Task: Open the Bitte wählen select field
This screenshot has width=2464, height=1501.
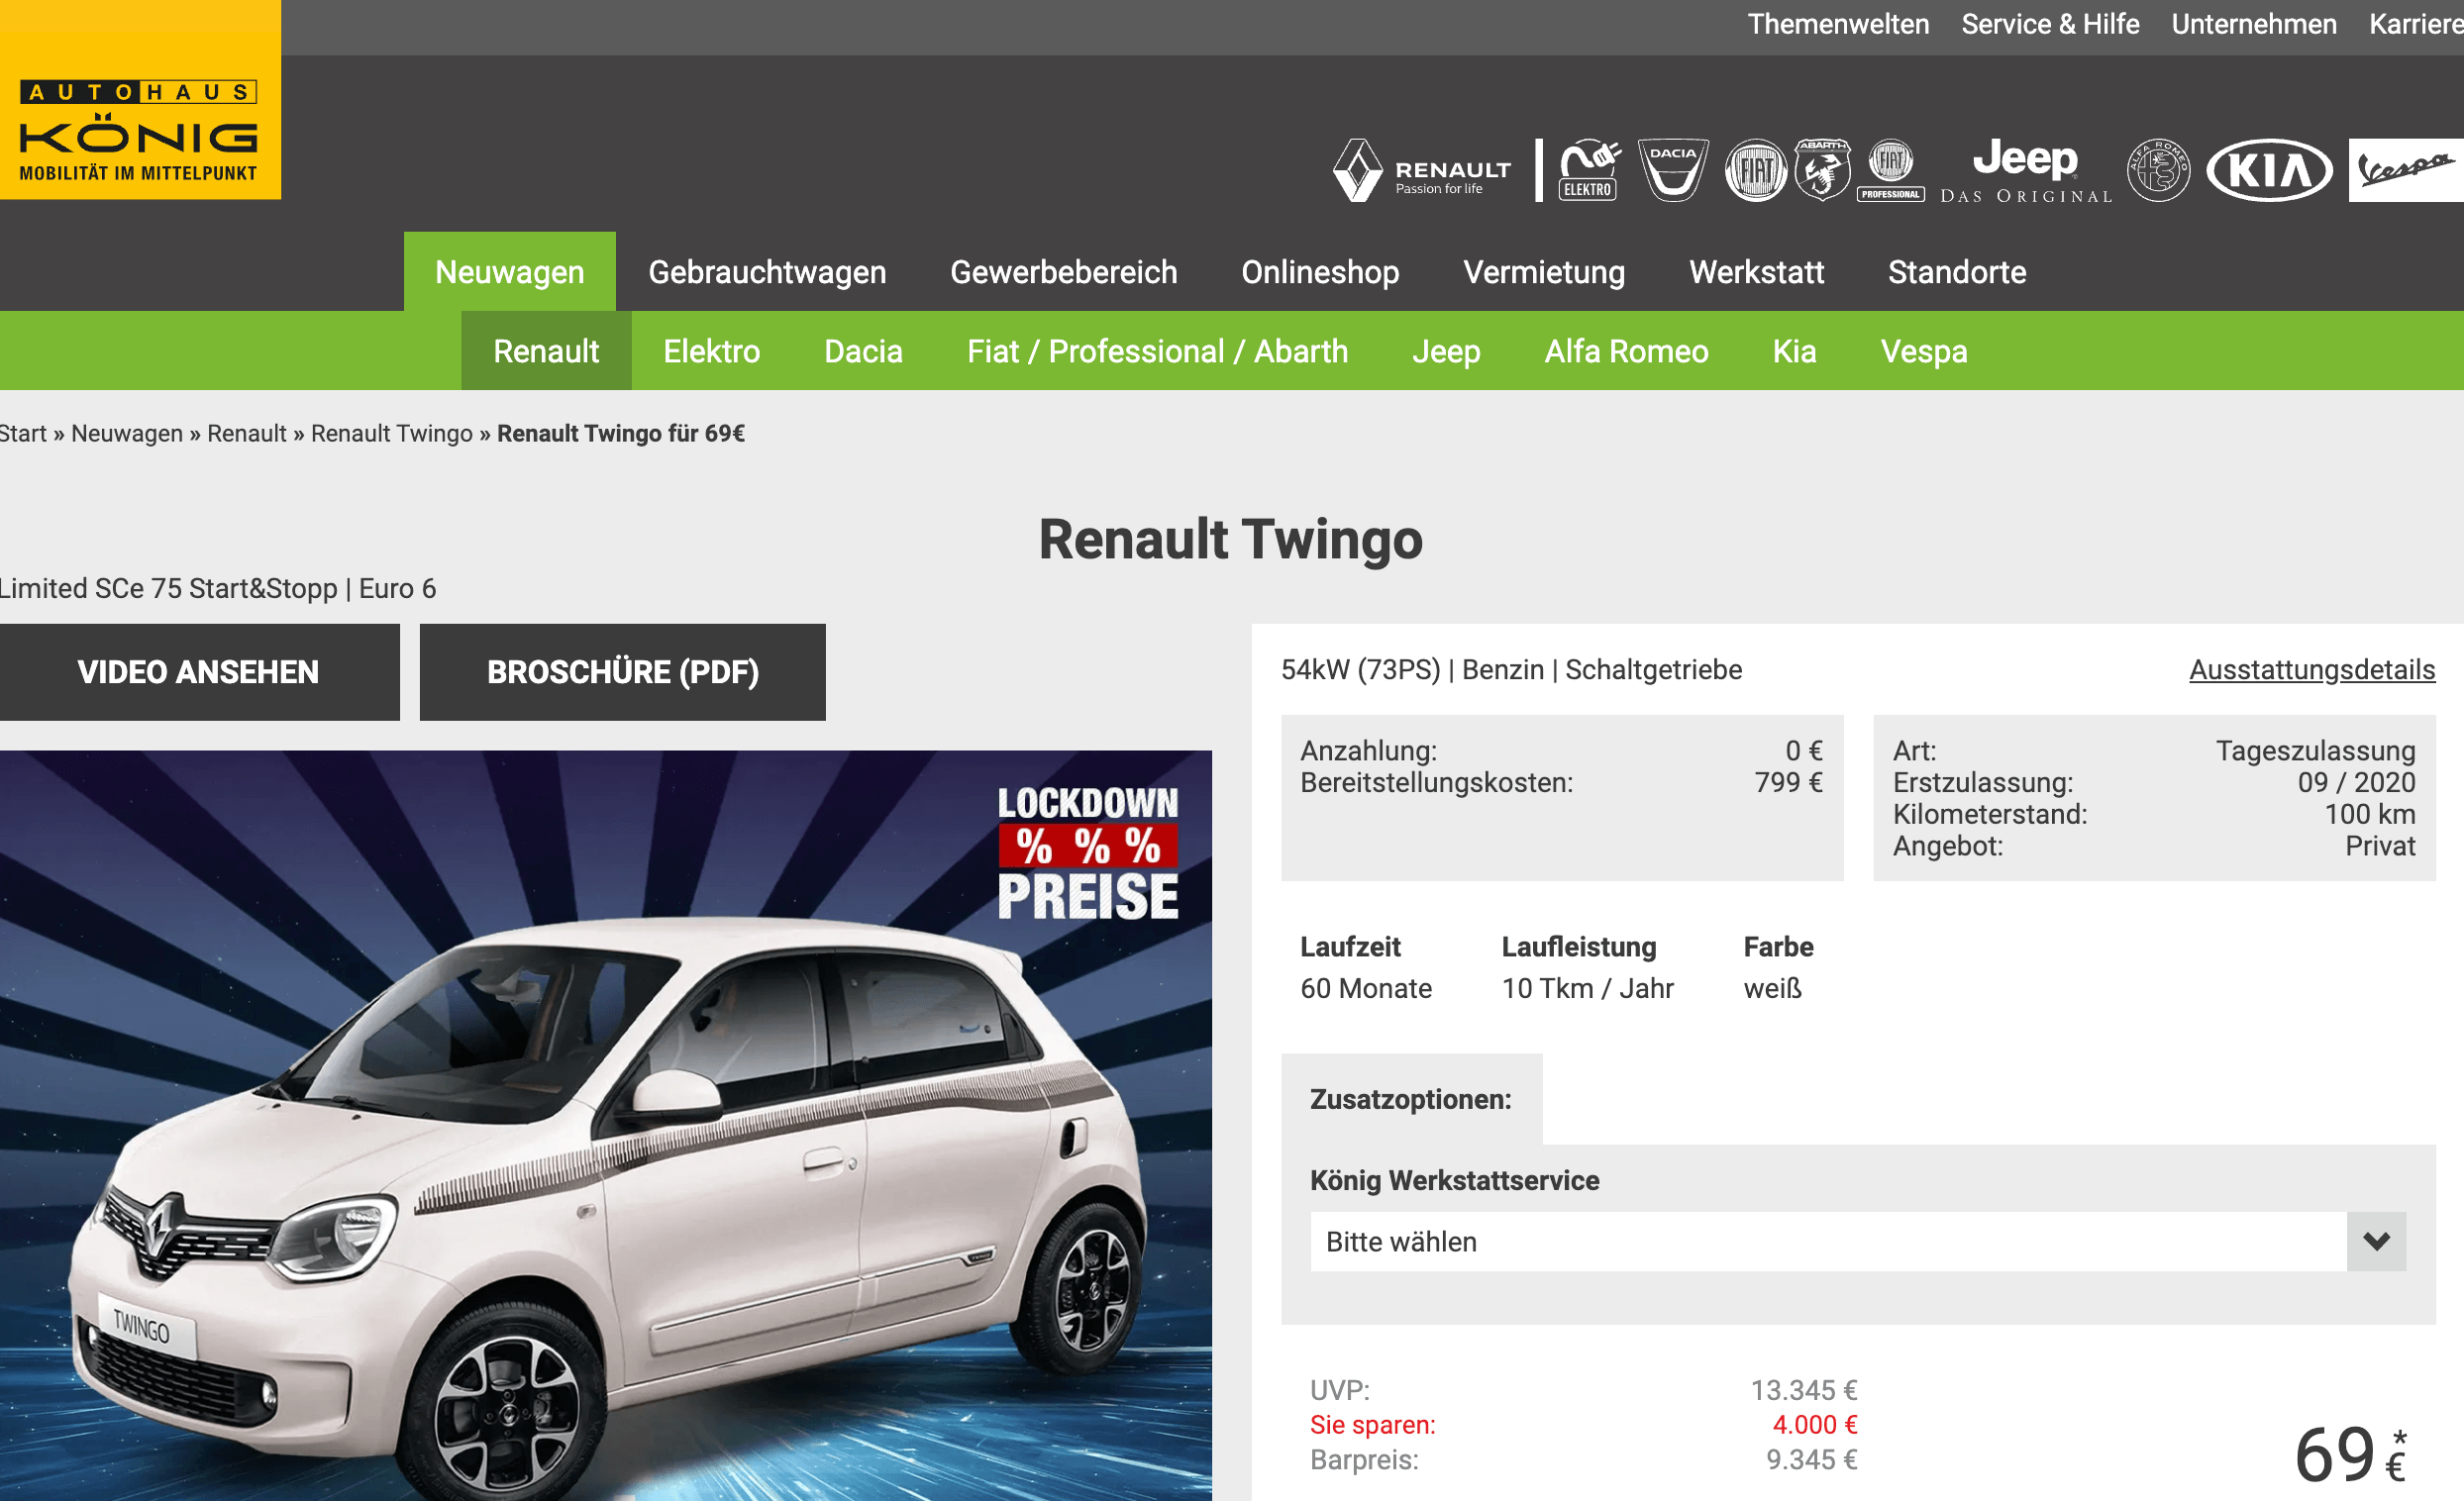Action: 1858,1242
